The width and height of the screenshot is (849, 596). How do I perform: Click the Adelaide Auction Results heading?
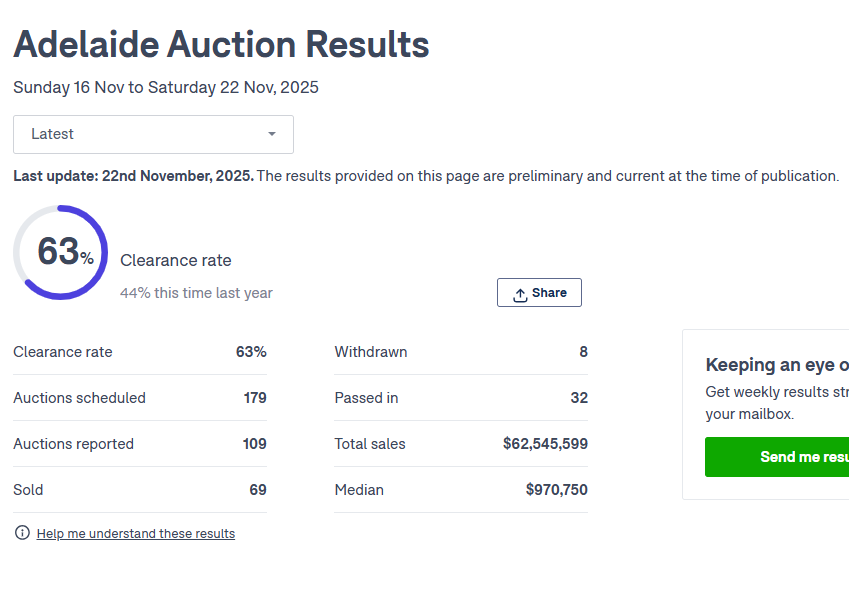[221, 44]
